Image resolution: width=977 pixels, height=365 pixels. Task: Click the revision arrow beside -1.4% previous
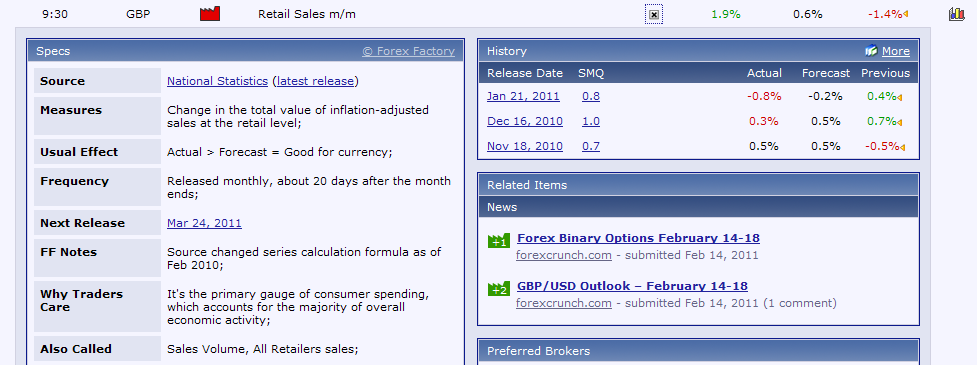point(905,14)
